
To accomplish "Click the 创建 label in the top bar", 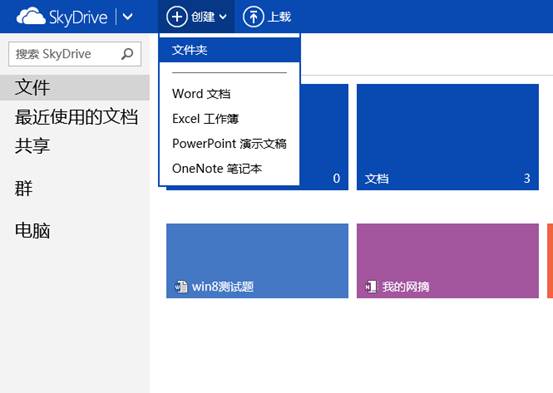I will tap(203, 17).
